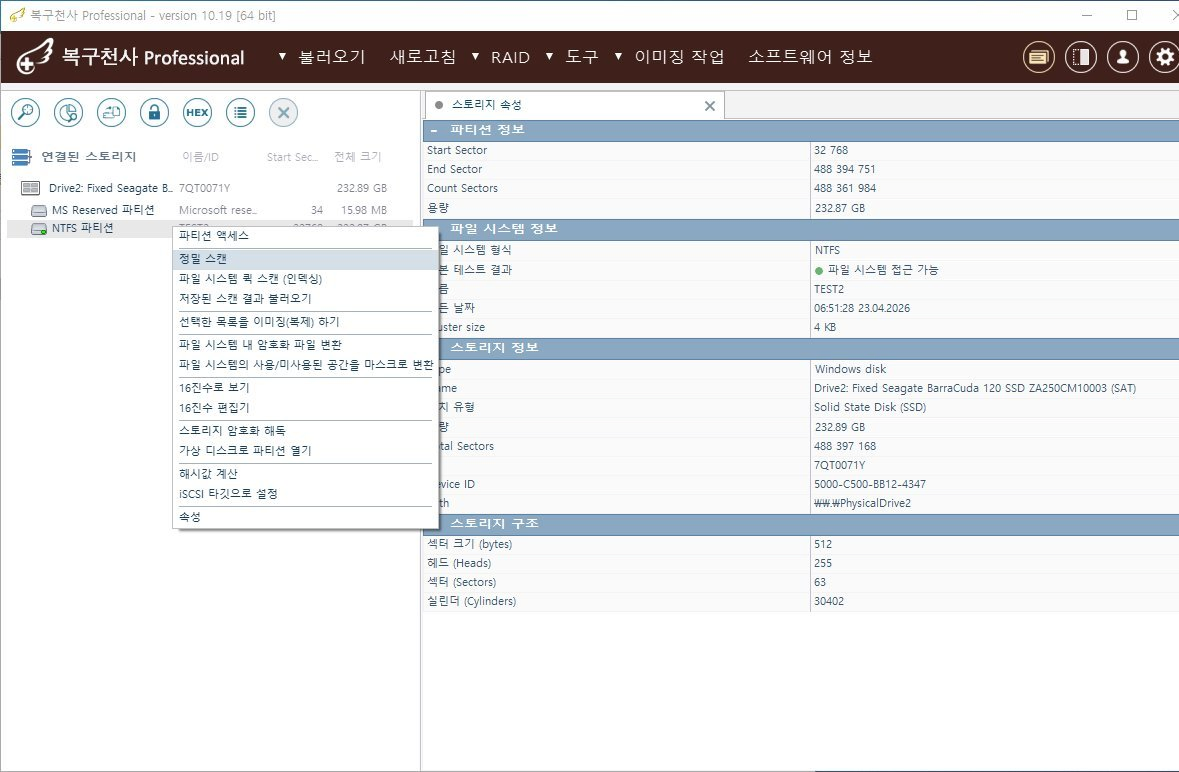
Task: Choose 16진수 편집기 in context menu
Action: pyautogui.click(x=305, y=407)
